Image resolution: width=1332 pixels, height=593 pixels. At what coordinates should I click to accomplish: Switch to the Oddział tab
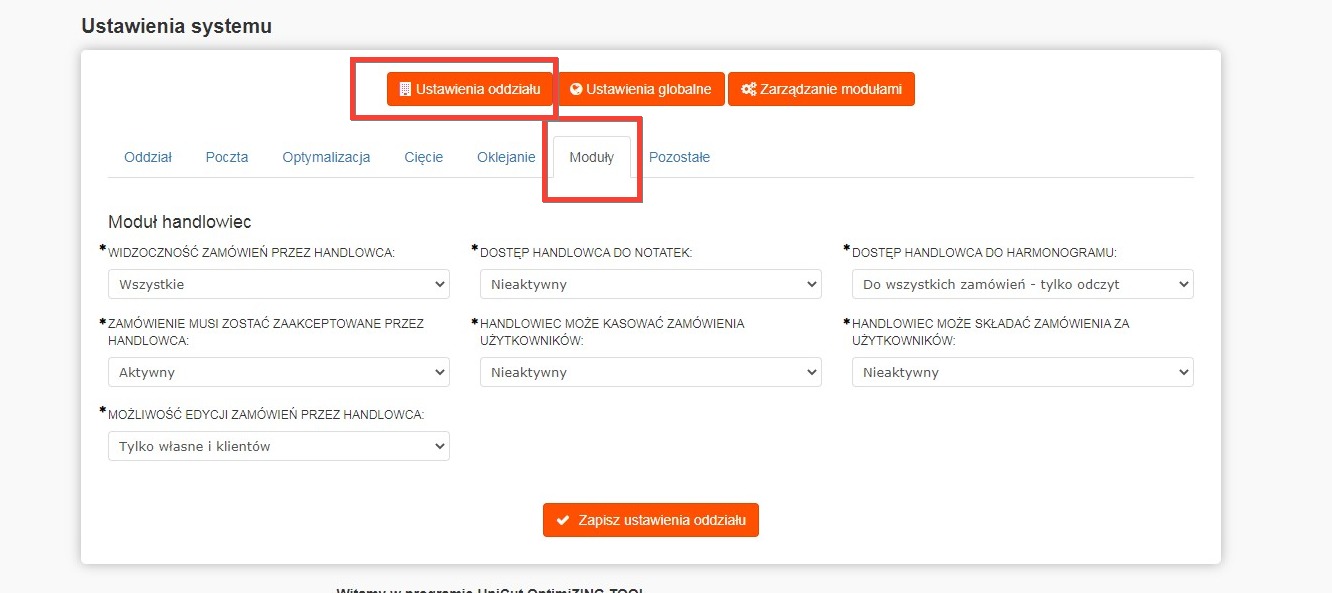[x=148, y=157]
